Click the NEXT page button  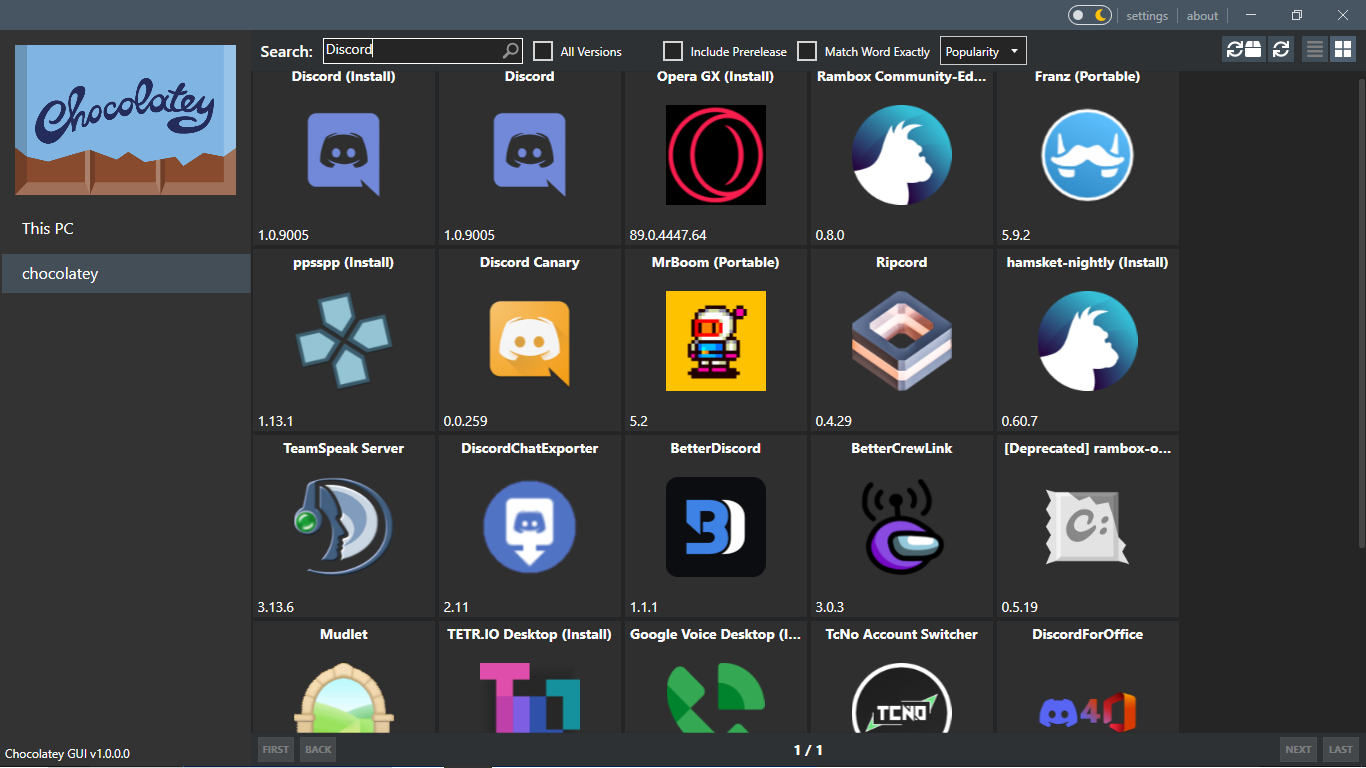point(1298,749)
